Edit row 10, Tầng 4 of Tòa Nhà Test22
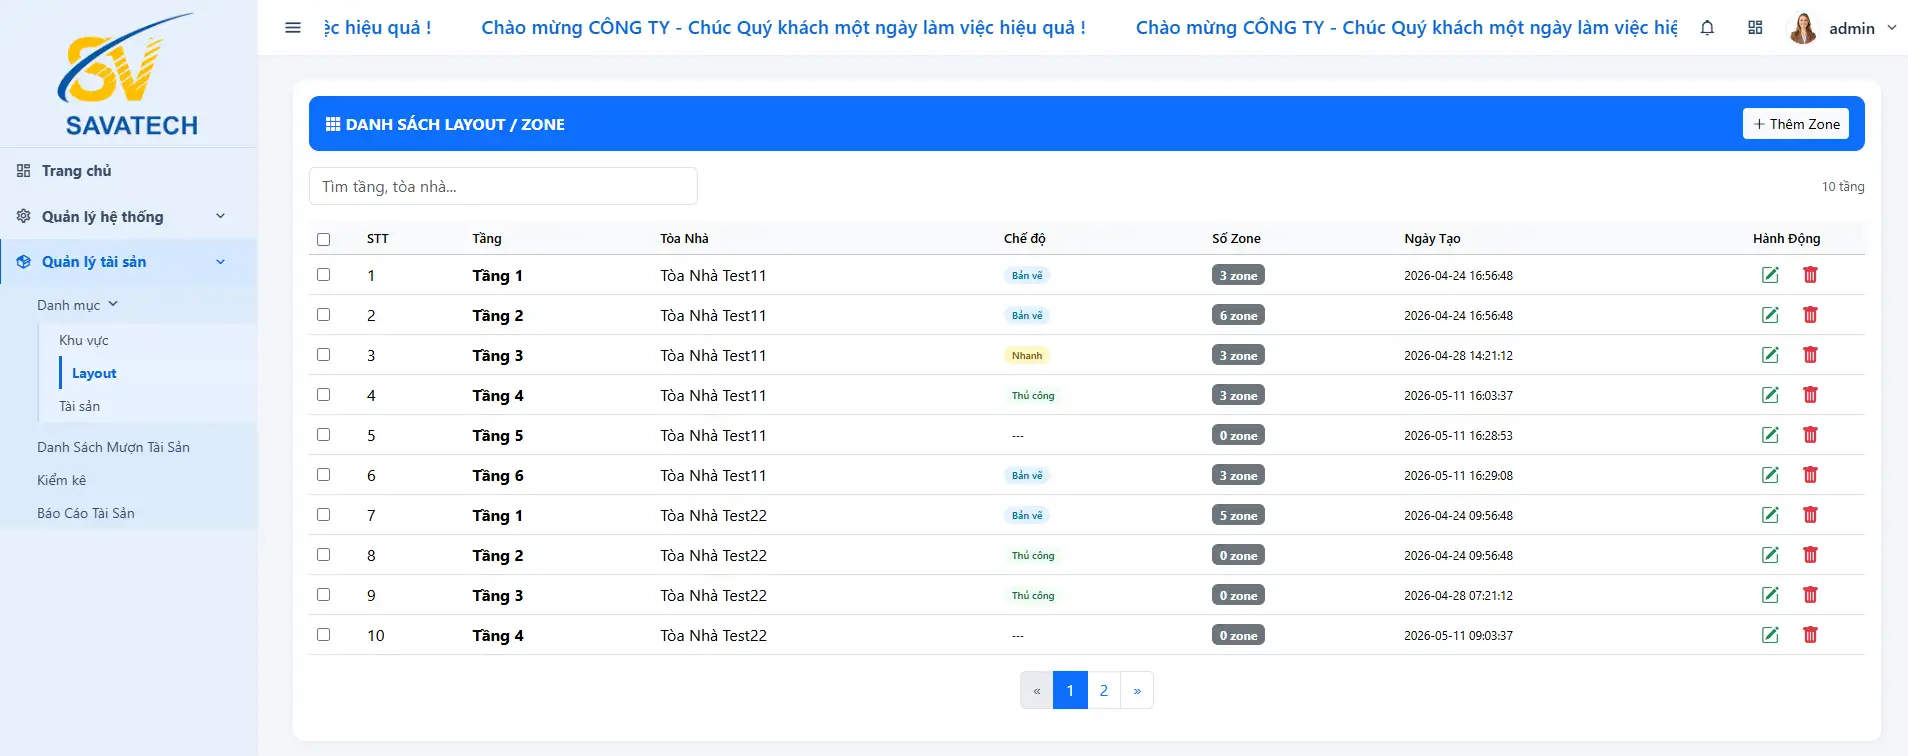 point(1770,635)
